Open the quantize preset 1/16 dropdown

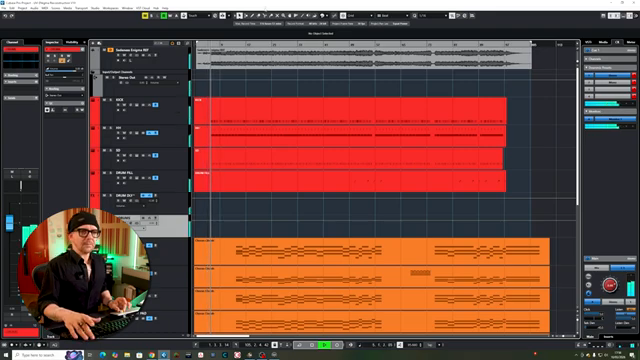(x=433, y=16)
